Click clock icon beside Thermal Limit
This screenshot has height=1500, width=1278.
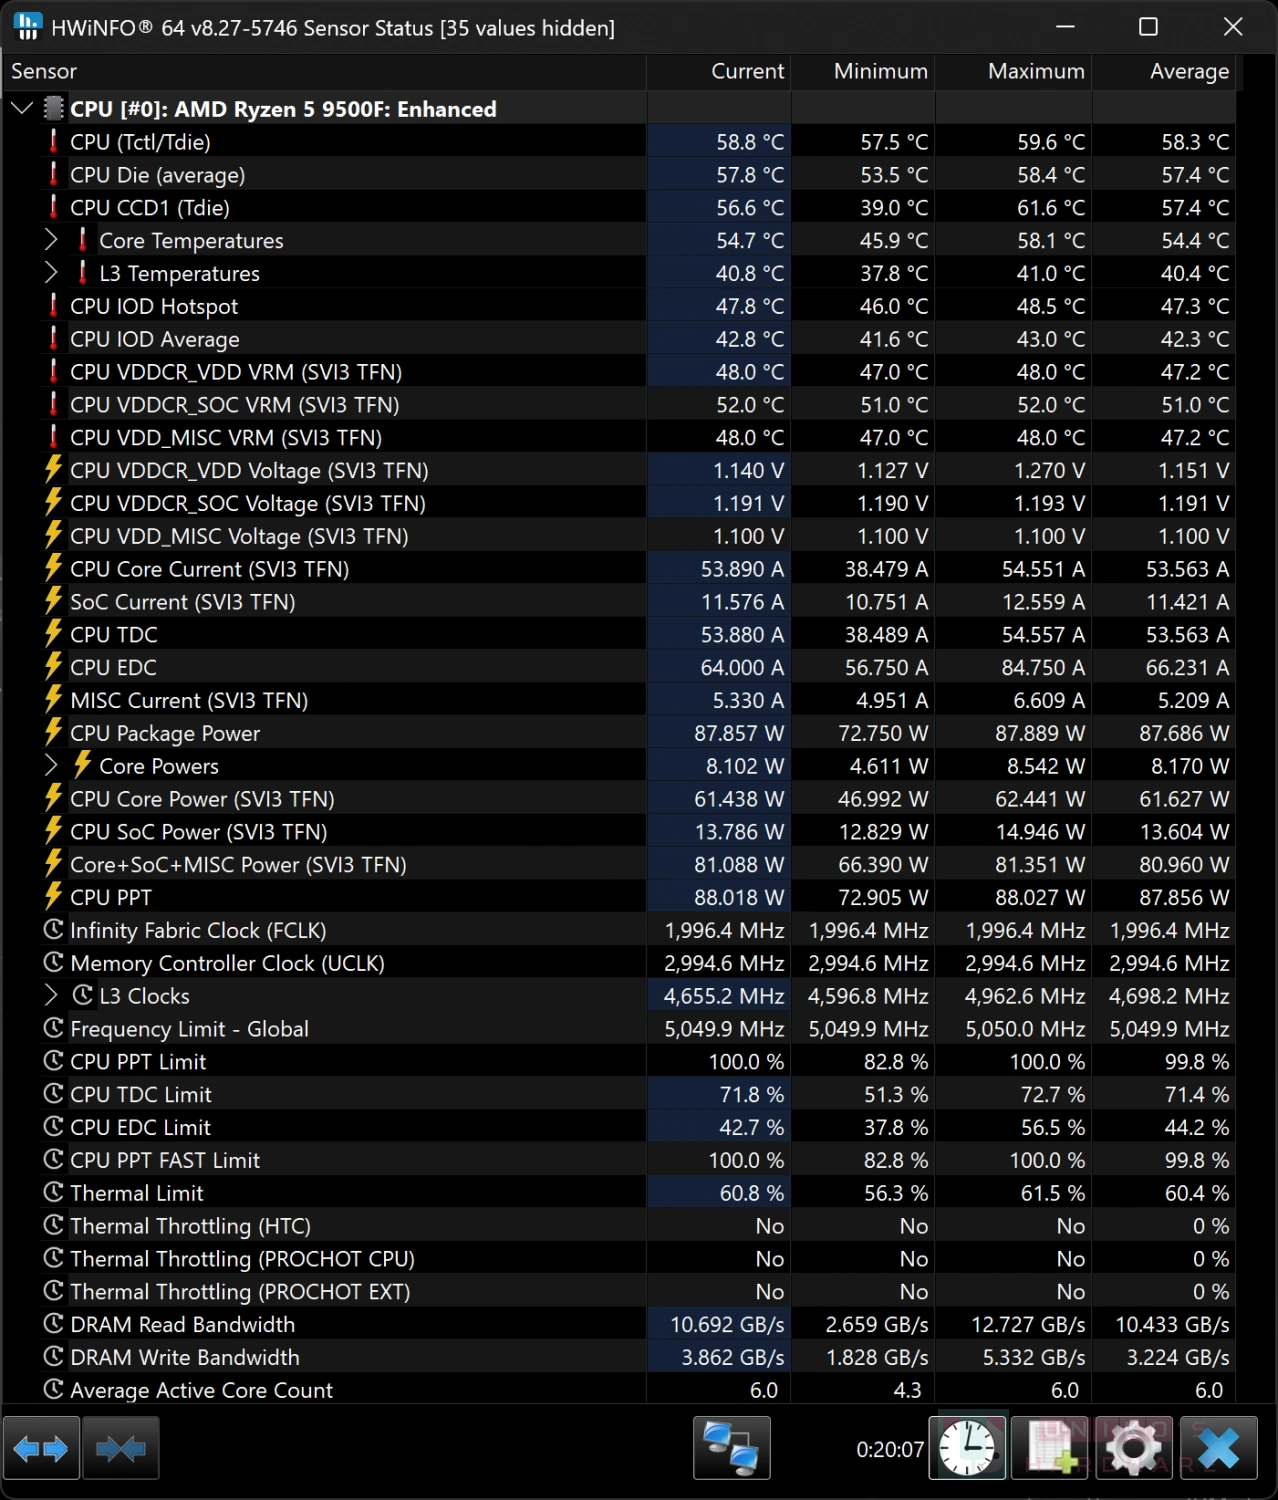tap(54, 1192)
